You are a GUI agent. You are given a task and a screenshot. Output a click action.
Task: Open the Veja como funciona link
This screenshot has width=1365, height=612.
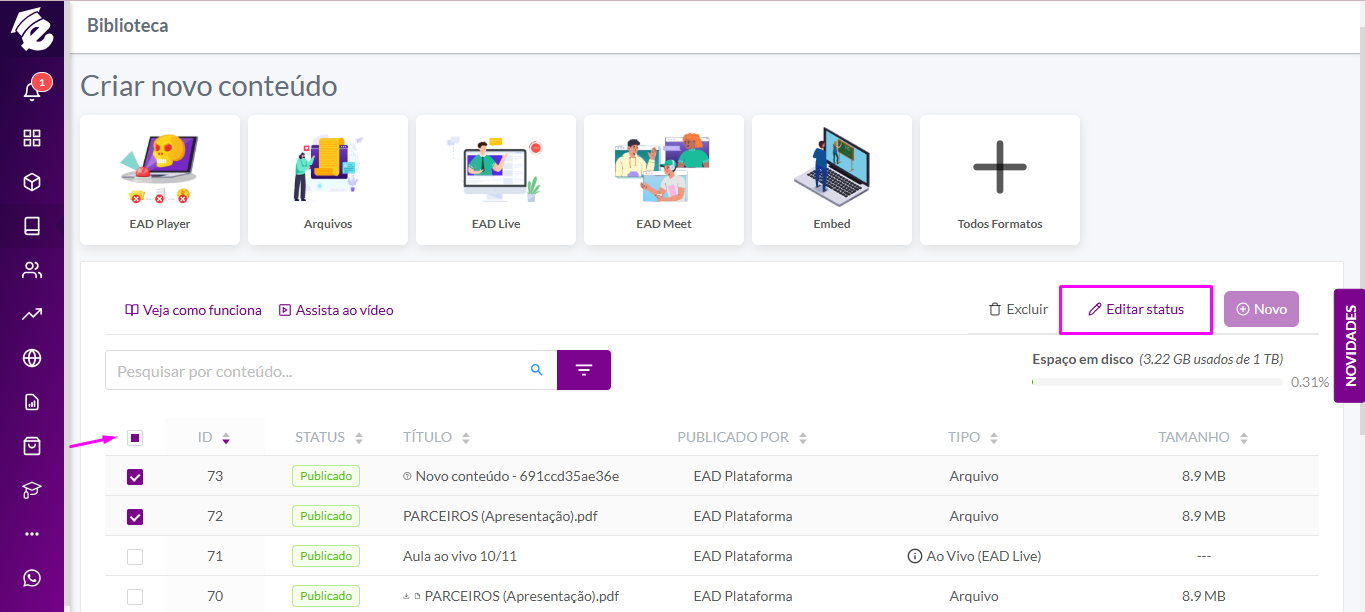point(193,310)
